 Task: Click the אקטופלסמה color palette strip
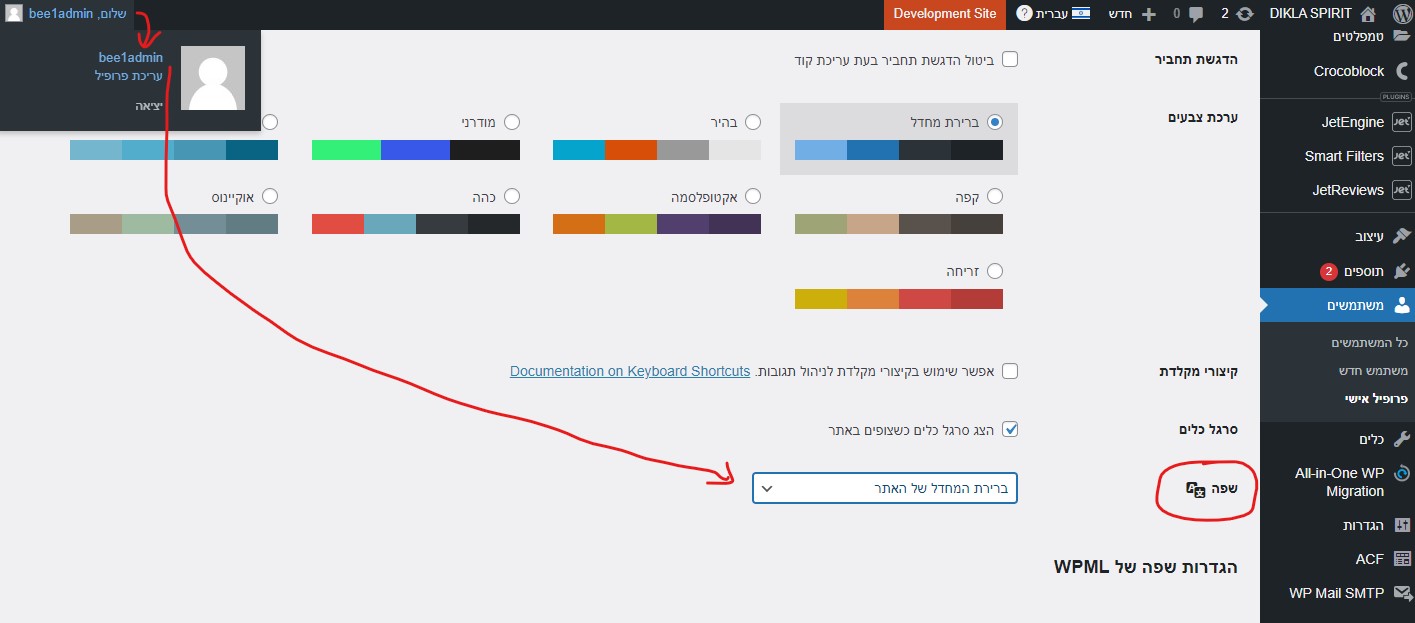[657, 224]
